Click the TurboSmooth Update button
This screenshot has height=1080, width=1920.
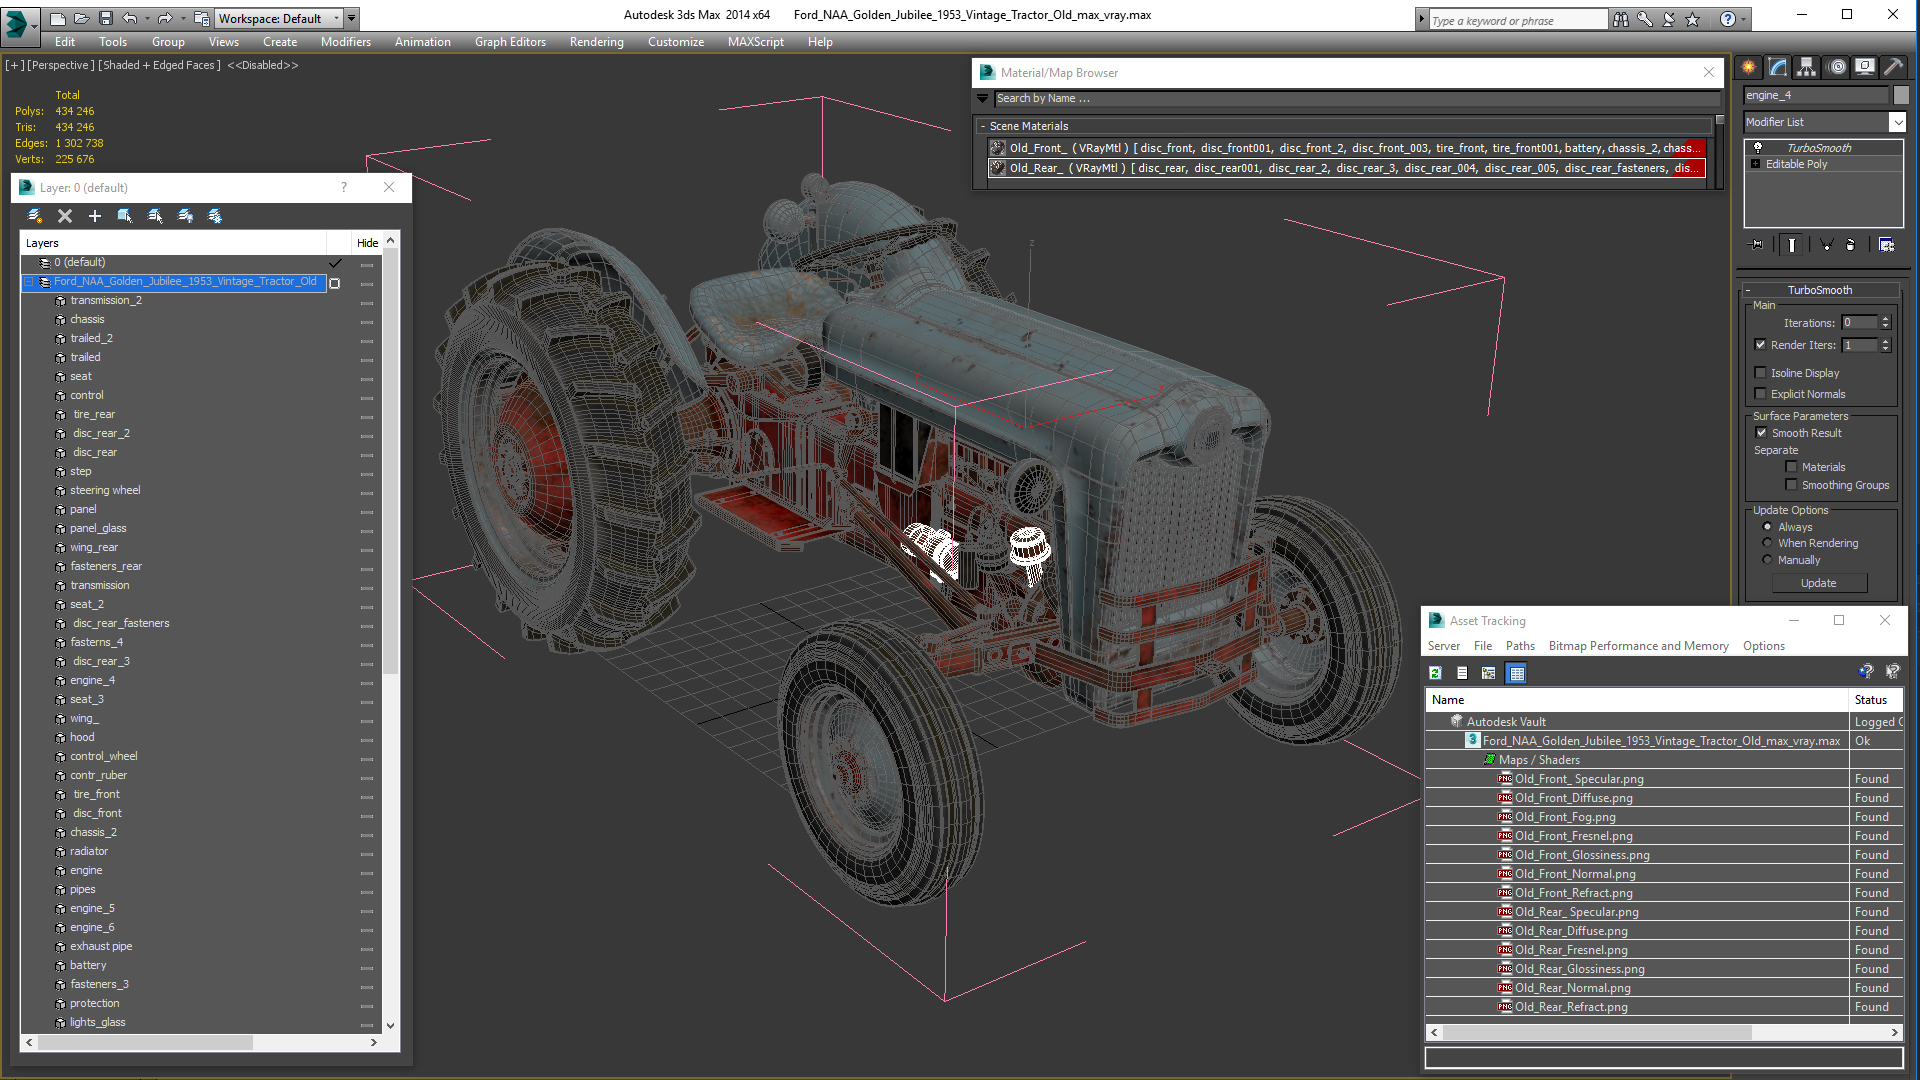click(x=1819, y=583)
